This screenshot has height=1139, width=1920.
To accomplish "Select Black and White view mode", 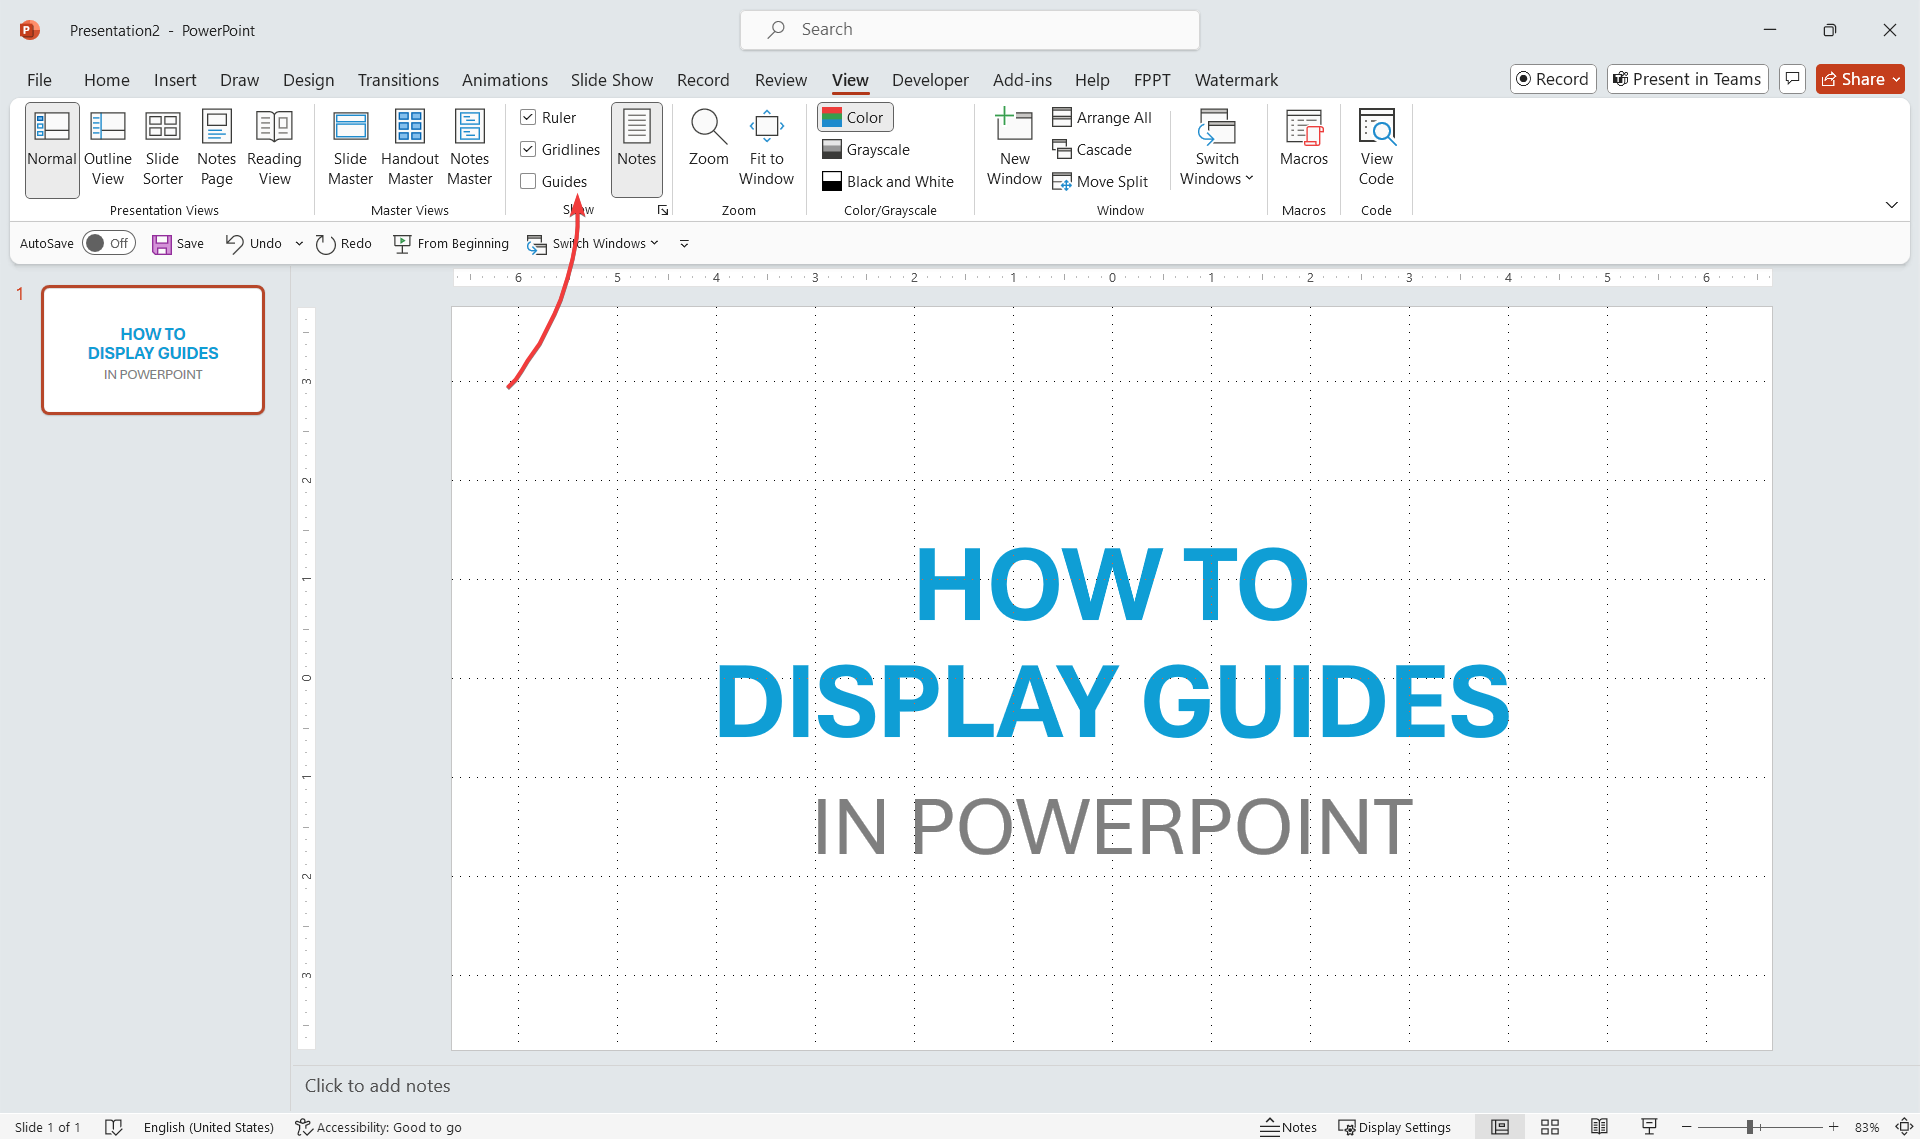I will tap(887, 181).
